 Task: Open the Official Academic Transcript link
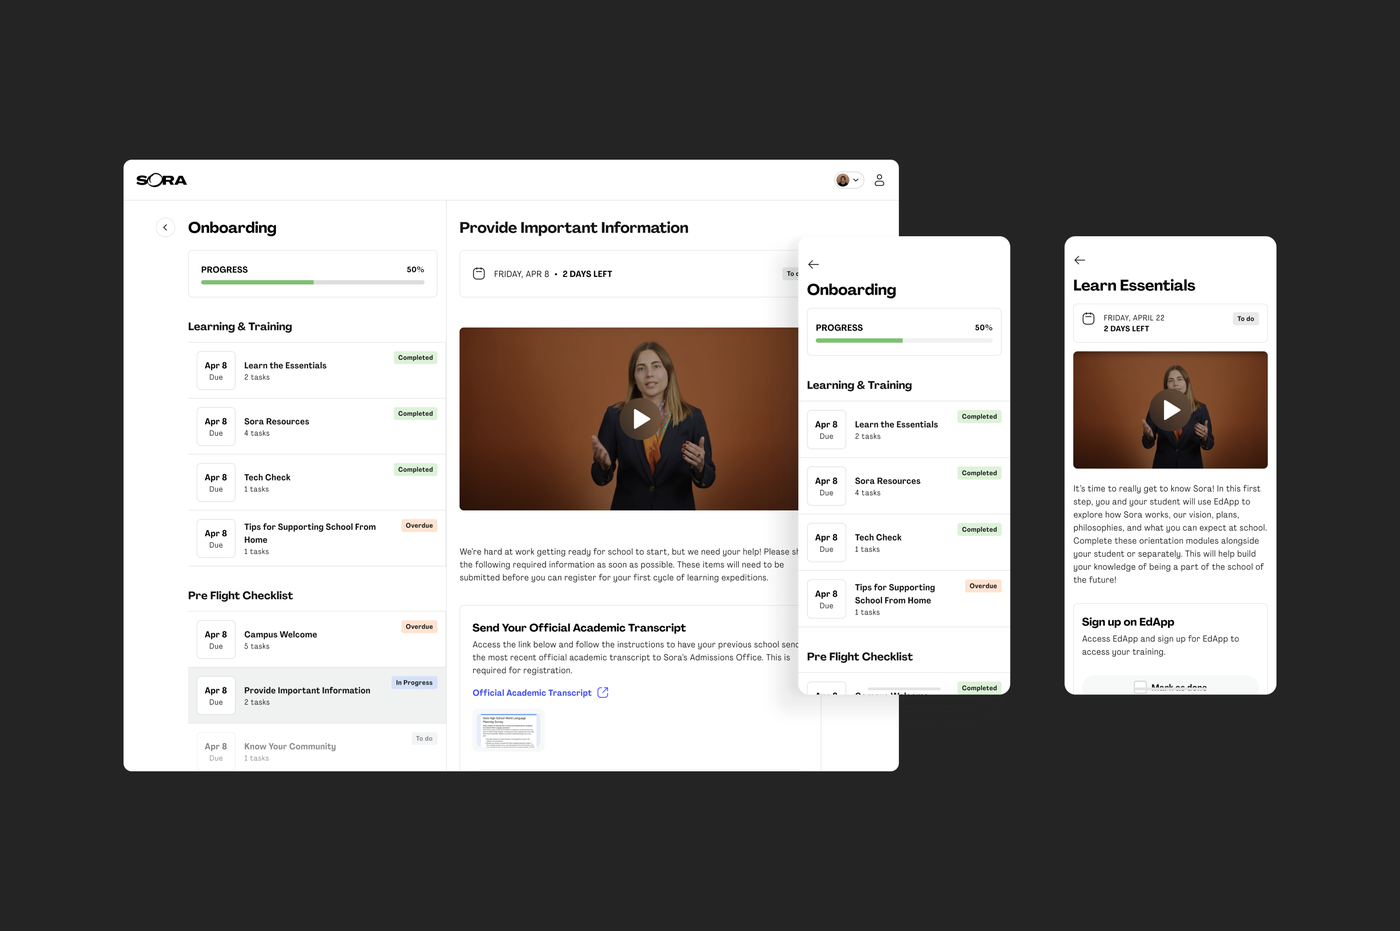click(532, 693)
